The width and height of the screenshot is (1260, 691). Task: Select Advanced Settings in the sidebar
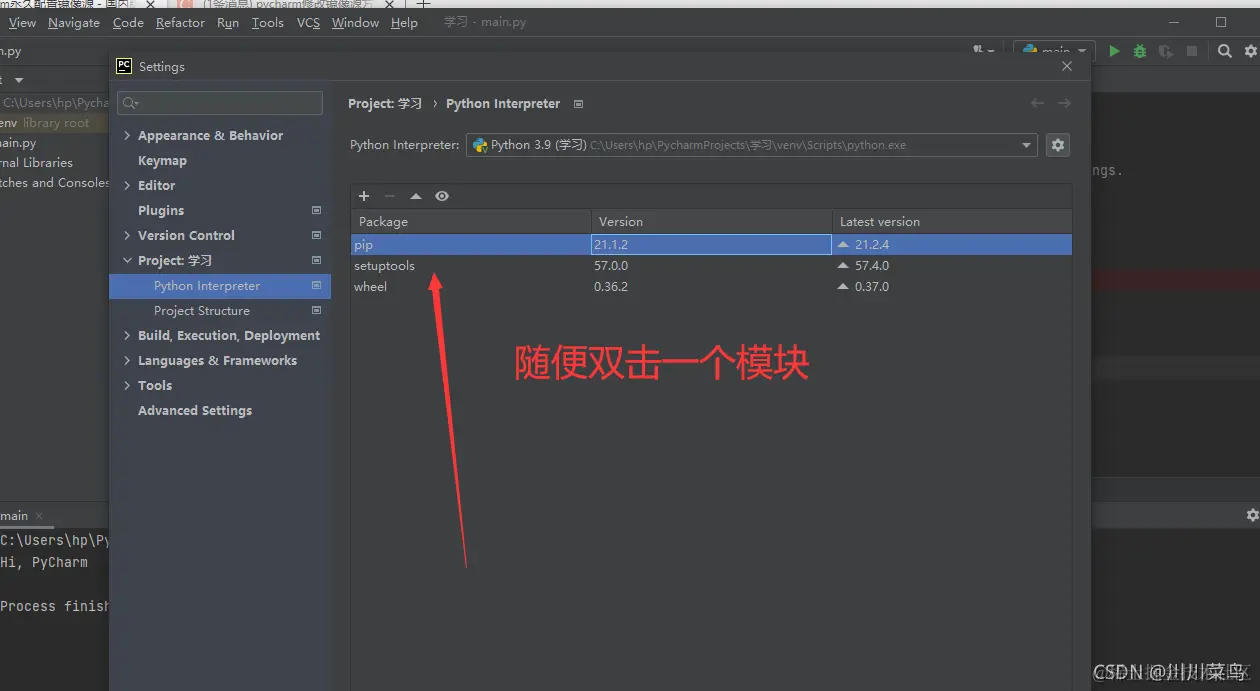tap(194, 410)
